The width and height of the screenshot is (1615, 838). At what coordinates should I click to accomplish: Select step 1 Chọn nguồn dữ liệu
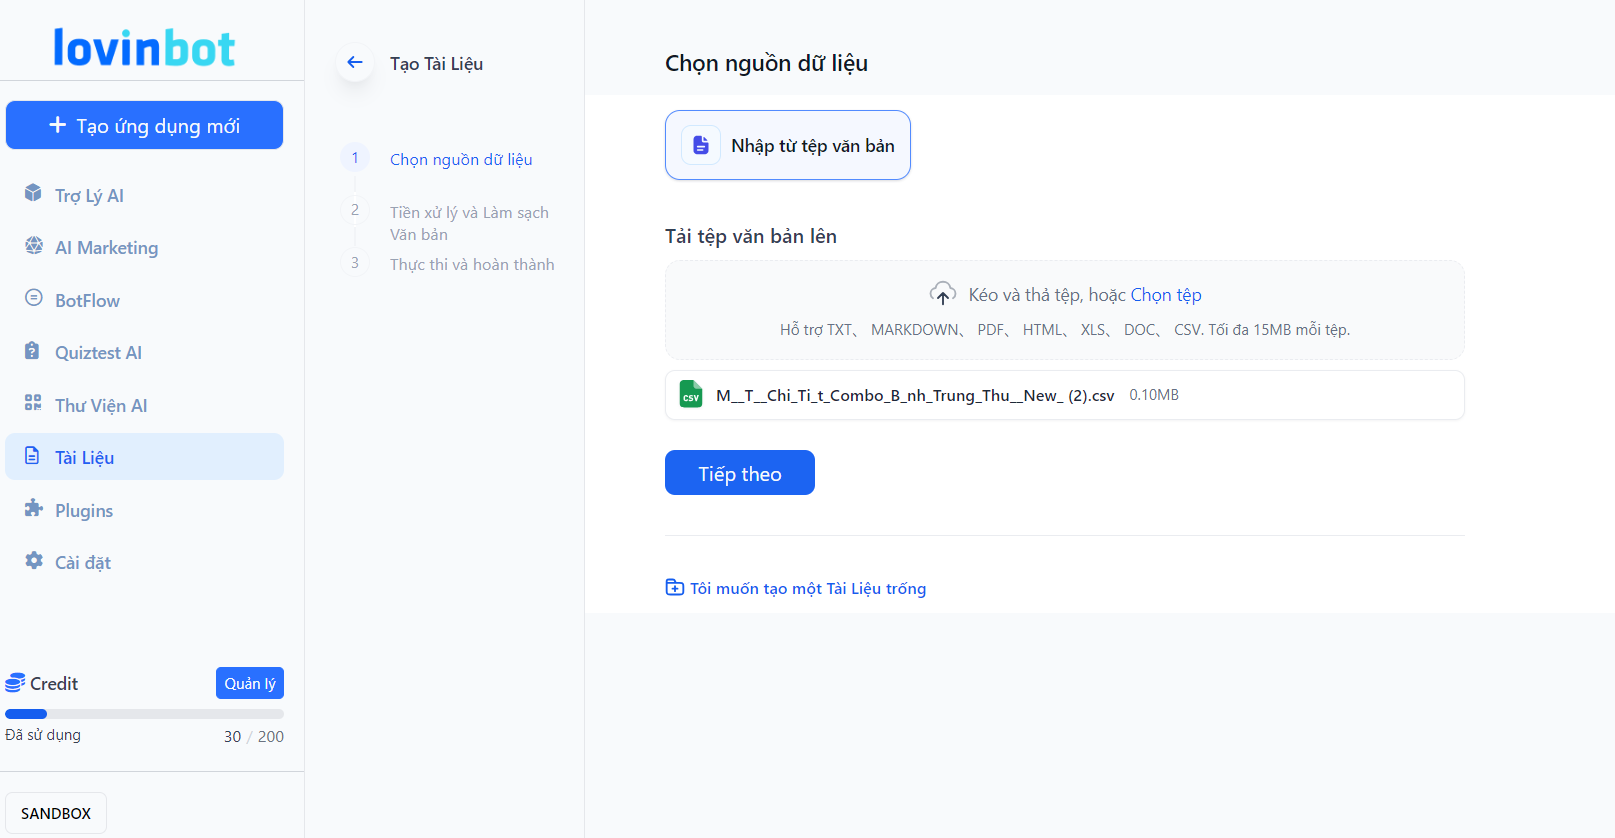[460, 159]
